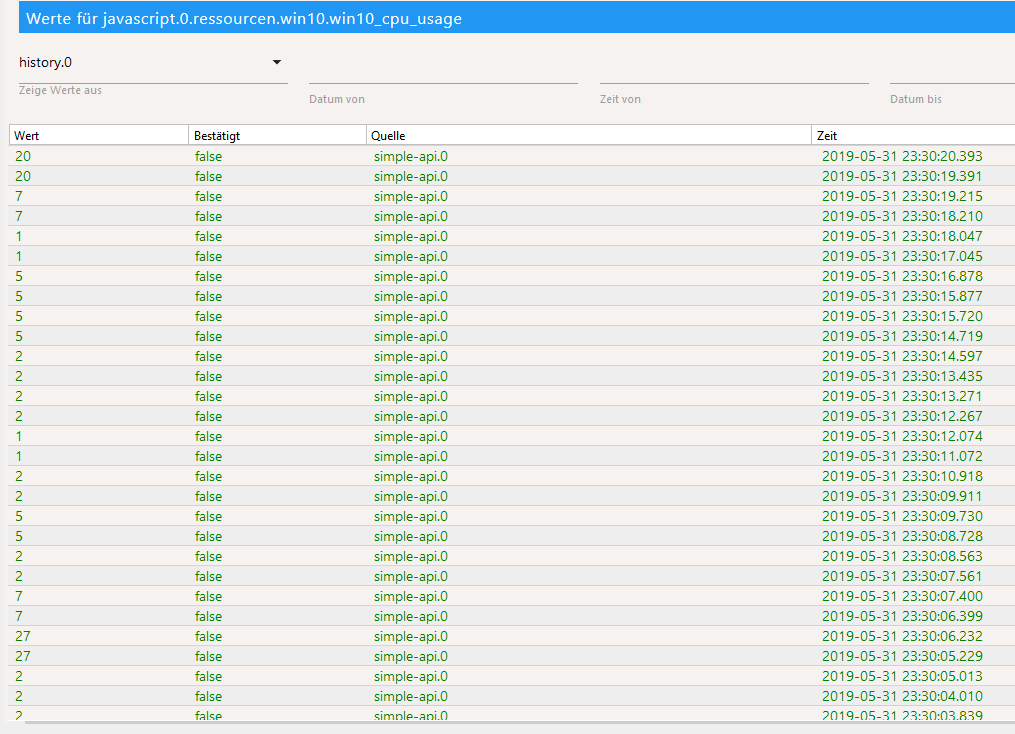Select timestamp 2019-05-31 23:30:19.391

tap(902, 176)
